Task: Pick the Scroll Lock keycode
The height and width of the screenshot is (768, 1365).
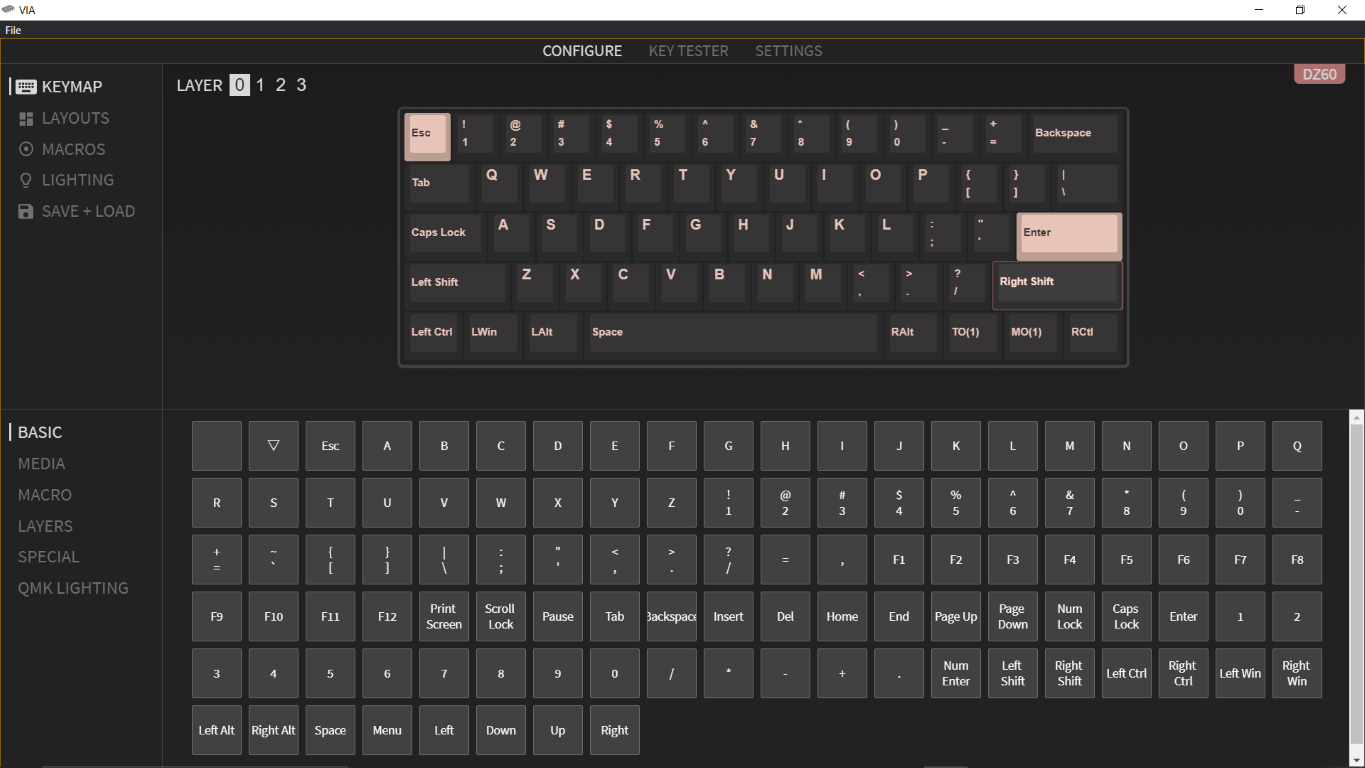Action: [x=501, y=616]
